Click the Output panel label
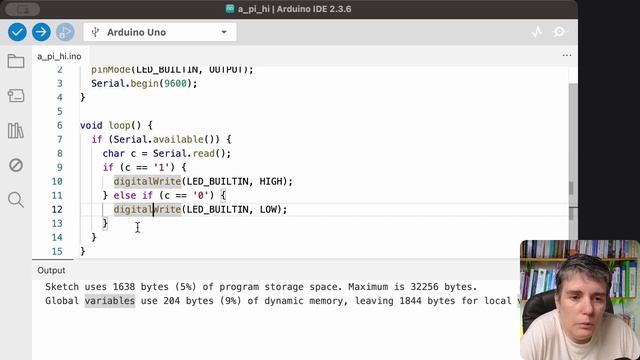The image size is (640, 360). tap(51, 270)
